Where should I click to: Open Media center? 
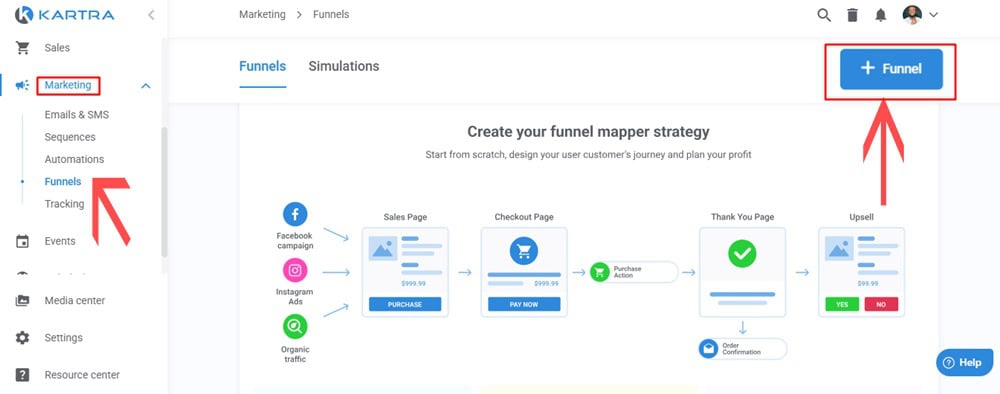(x=75, y=300)
